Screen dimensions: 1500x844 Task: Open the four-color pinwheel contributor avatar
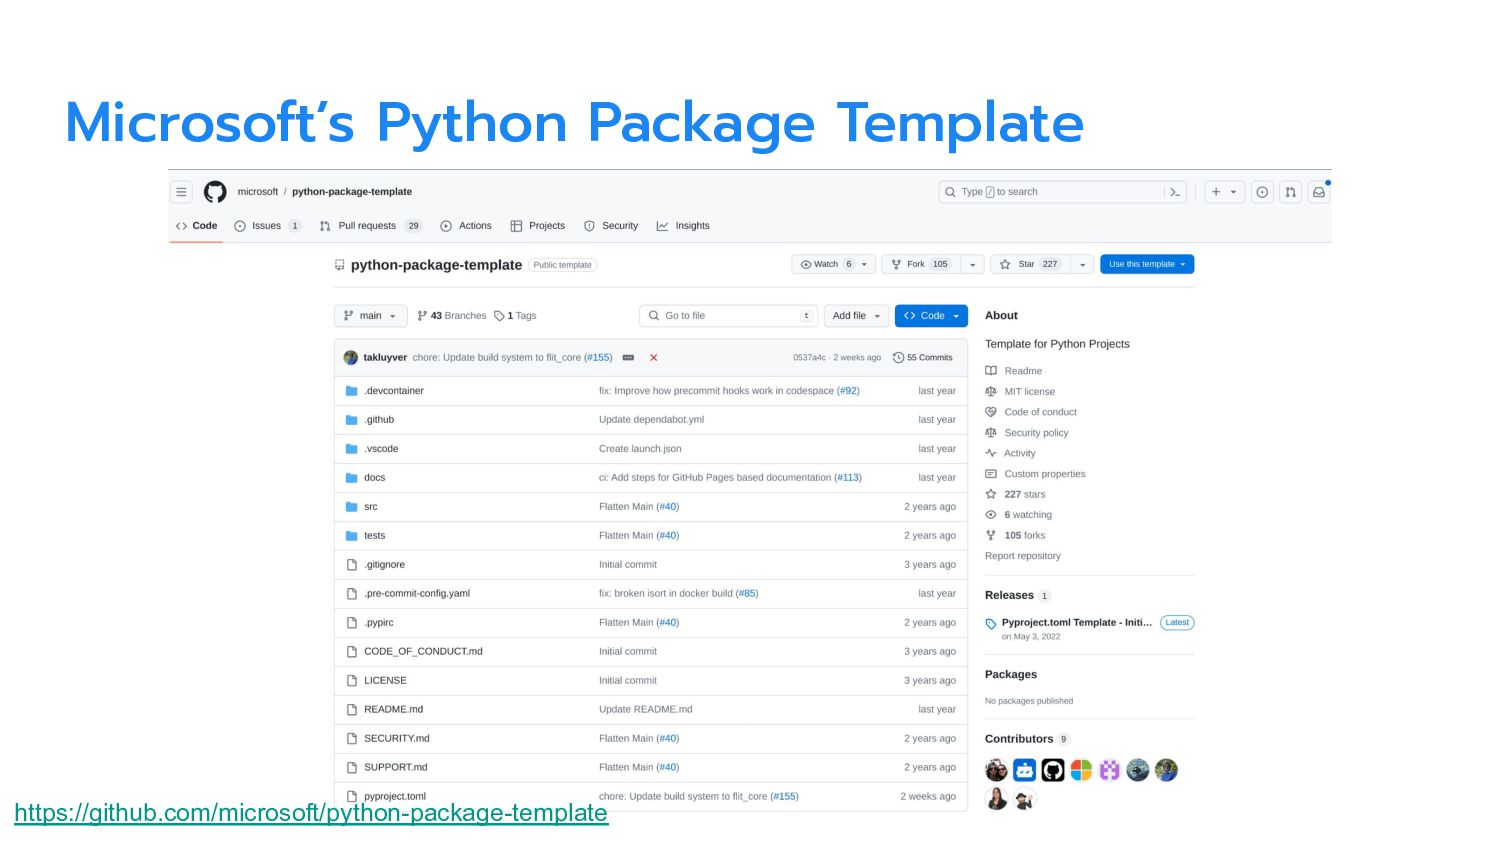point(1081,770)
